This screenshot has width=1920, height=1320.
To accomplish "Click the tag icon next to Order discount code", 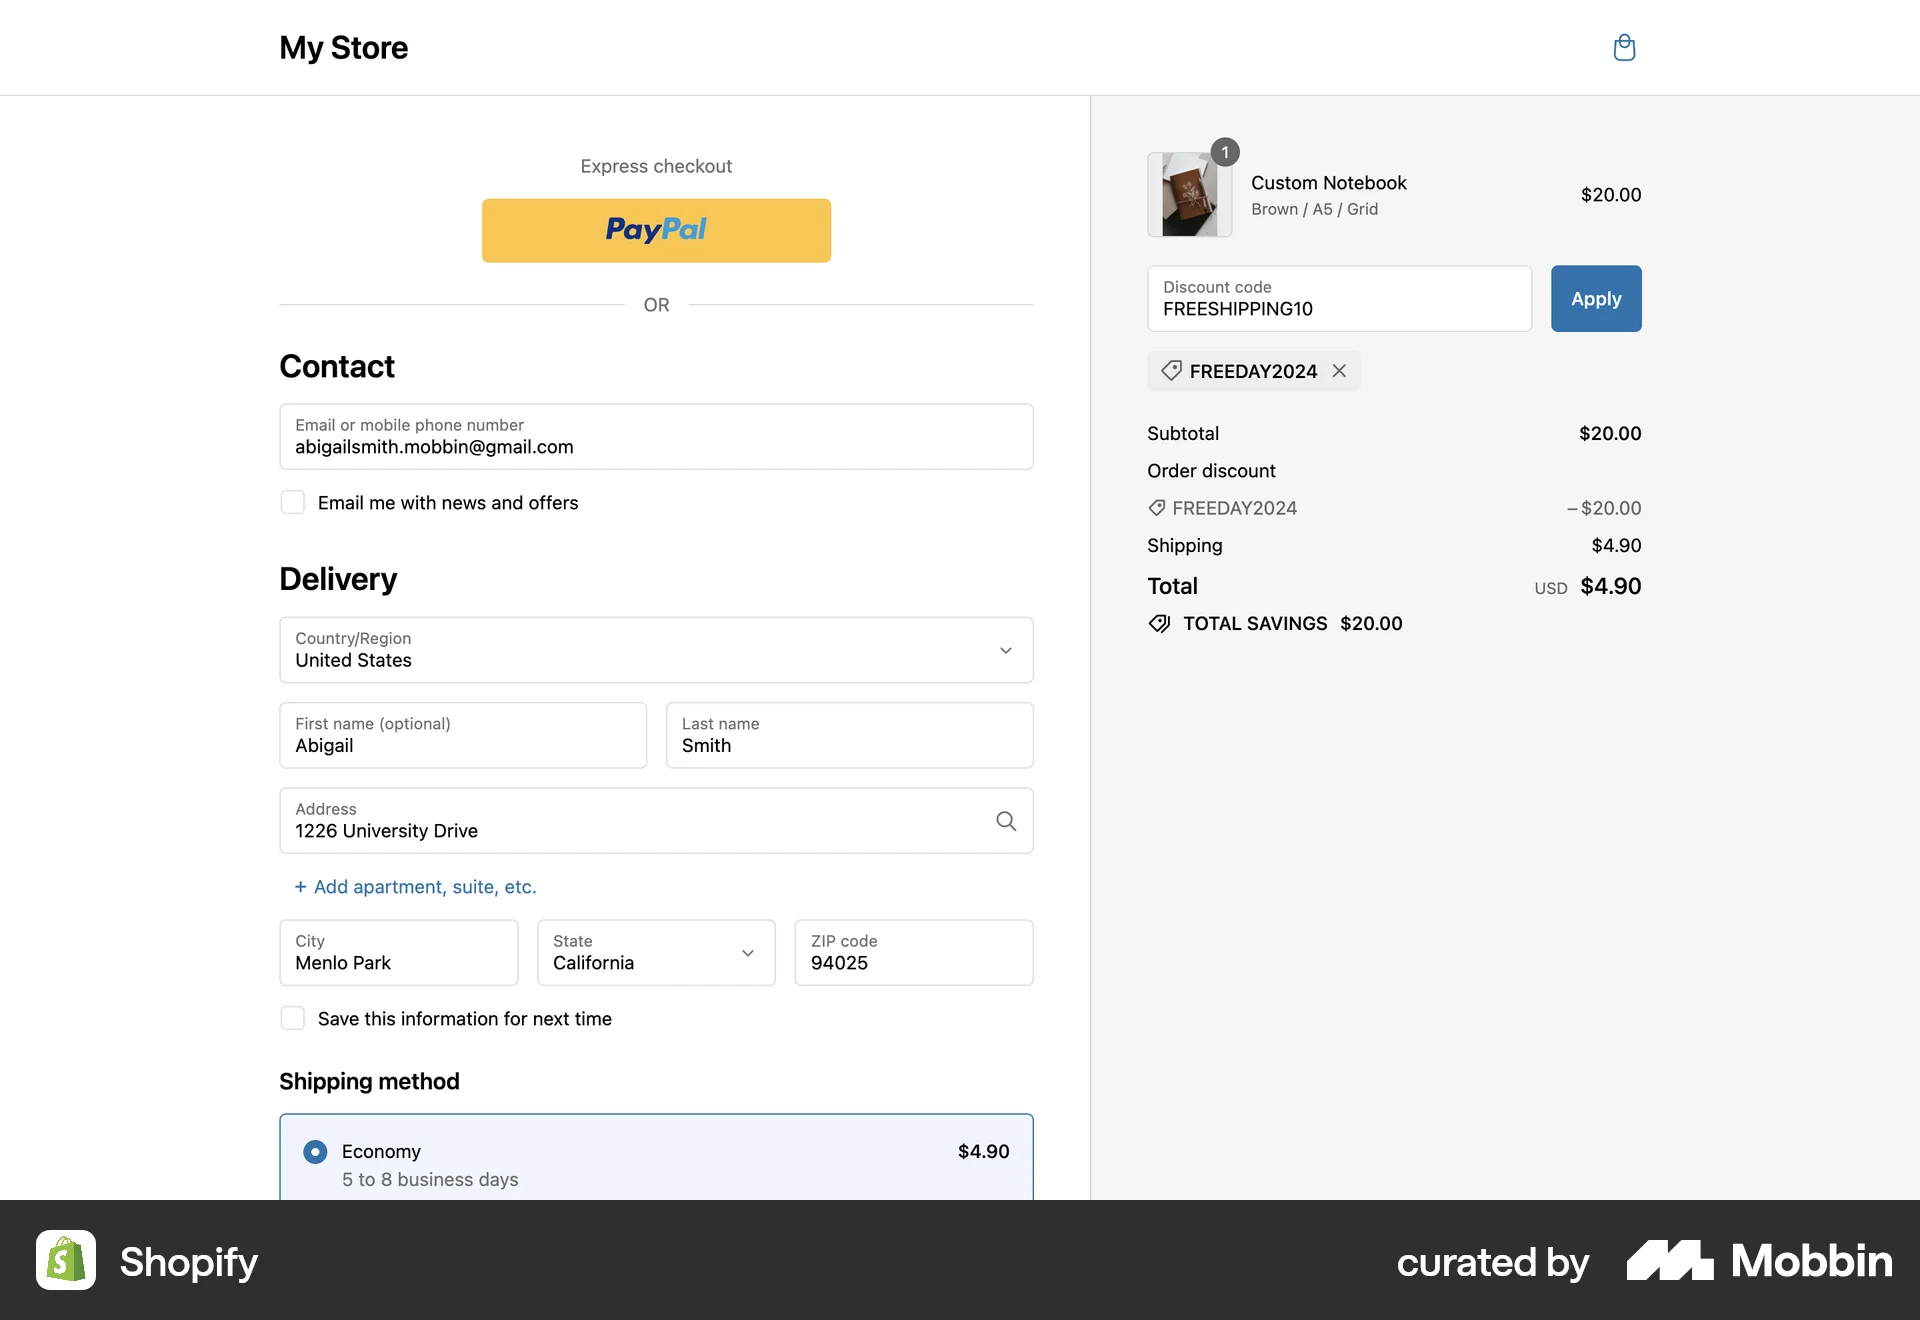I will pyautogui.click(x=1156, y=507).
